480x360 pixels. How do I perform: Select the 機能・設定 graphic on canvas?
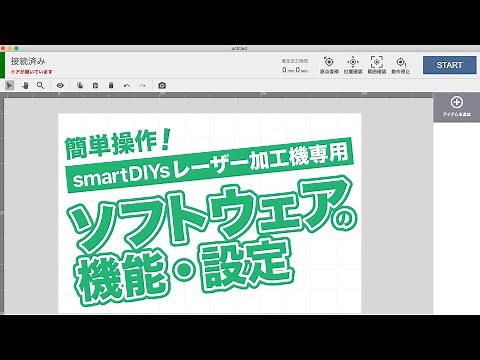pyautogui.click(x=184, y=271)
